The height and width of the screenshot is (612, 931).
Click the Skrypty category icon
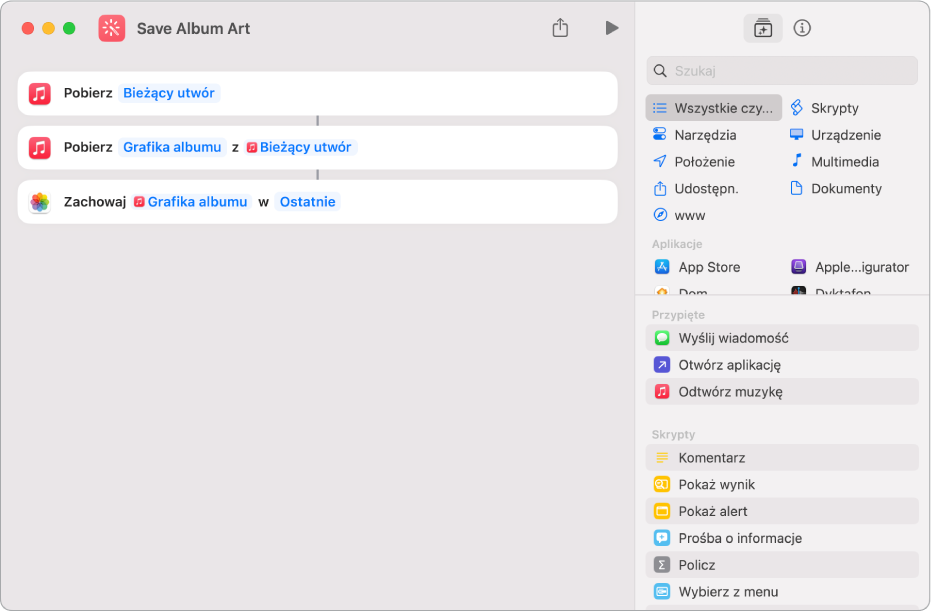(x=797, y=108)
